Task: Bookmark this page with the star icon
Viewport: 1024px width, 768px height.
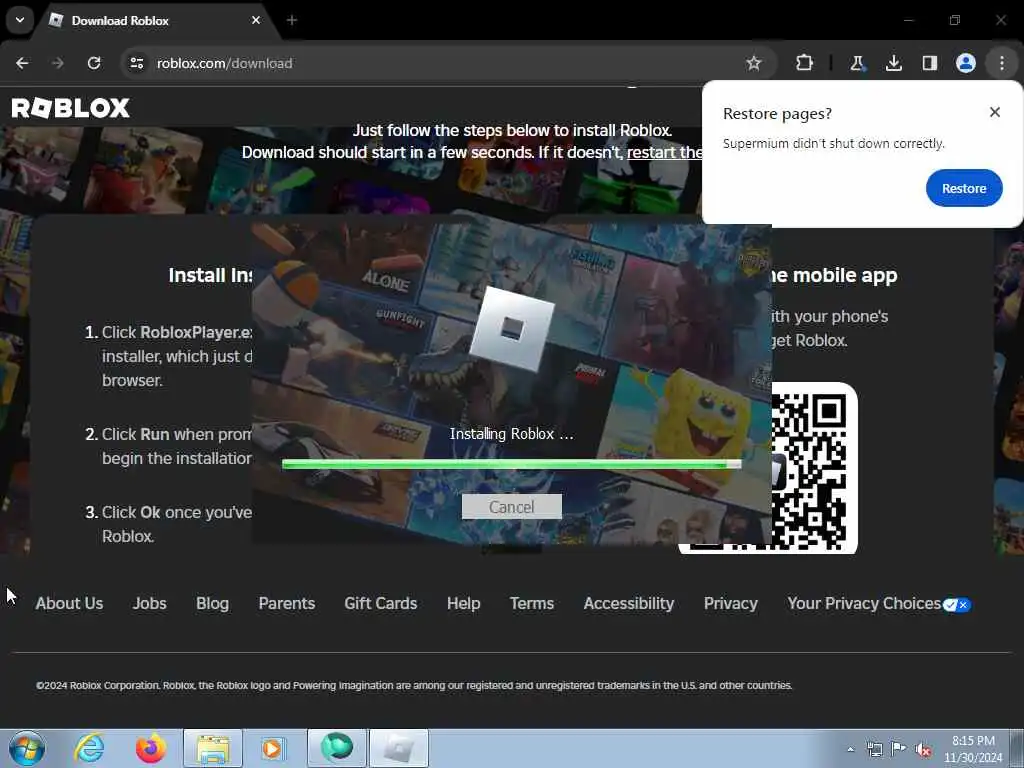Action: [x=754, y=63]
